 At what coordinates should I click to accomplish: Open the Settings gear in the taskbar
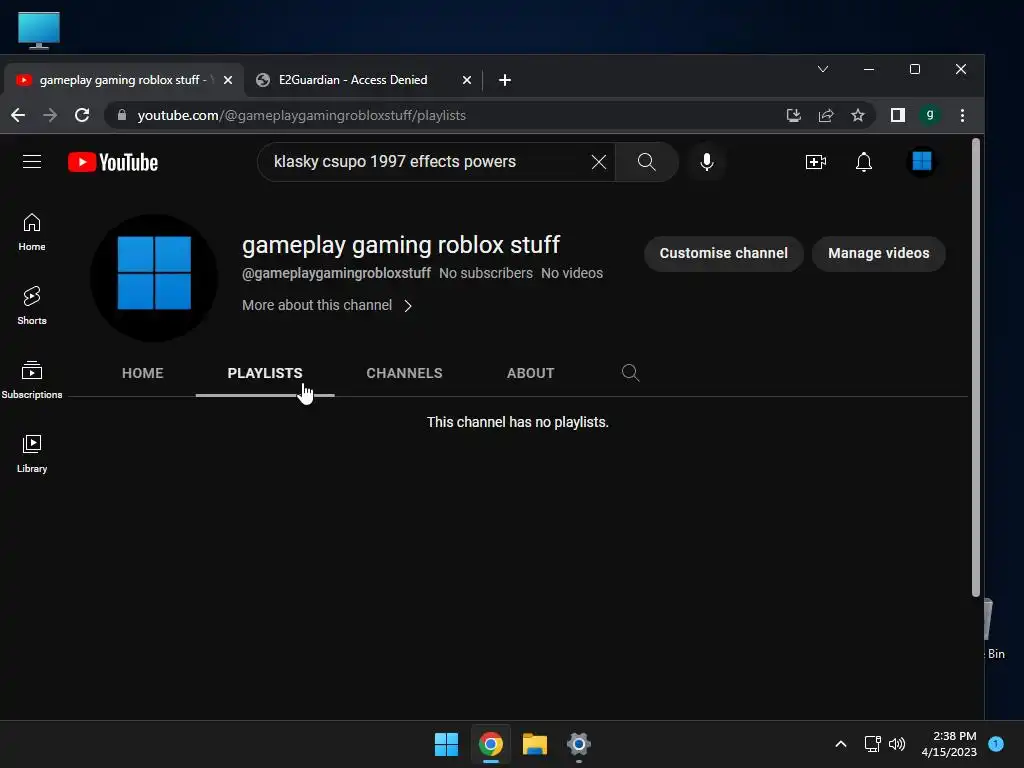[x=579, y=744]
